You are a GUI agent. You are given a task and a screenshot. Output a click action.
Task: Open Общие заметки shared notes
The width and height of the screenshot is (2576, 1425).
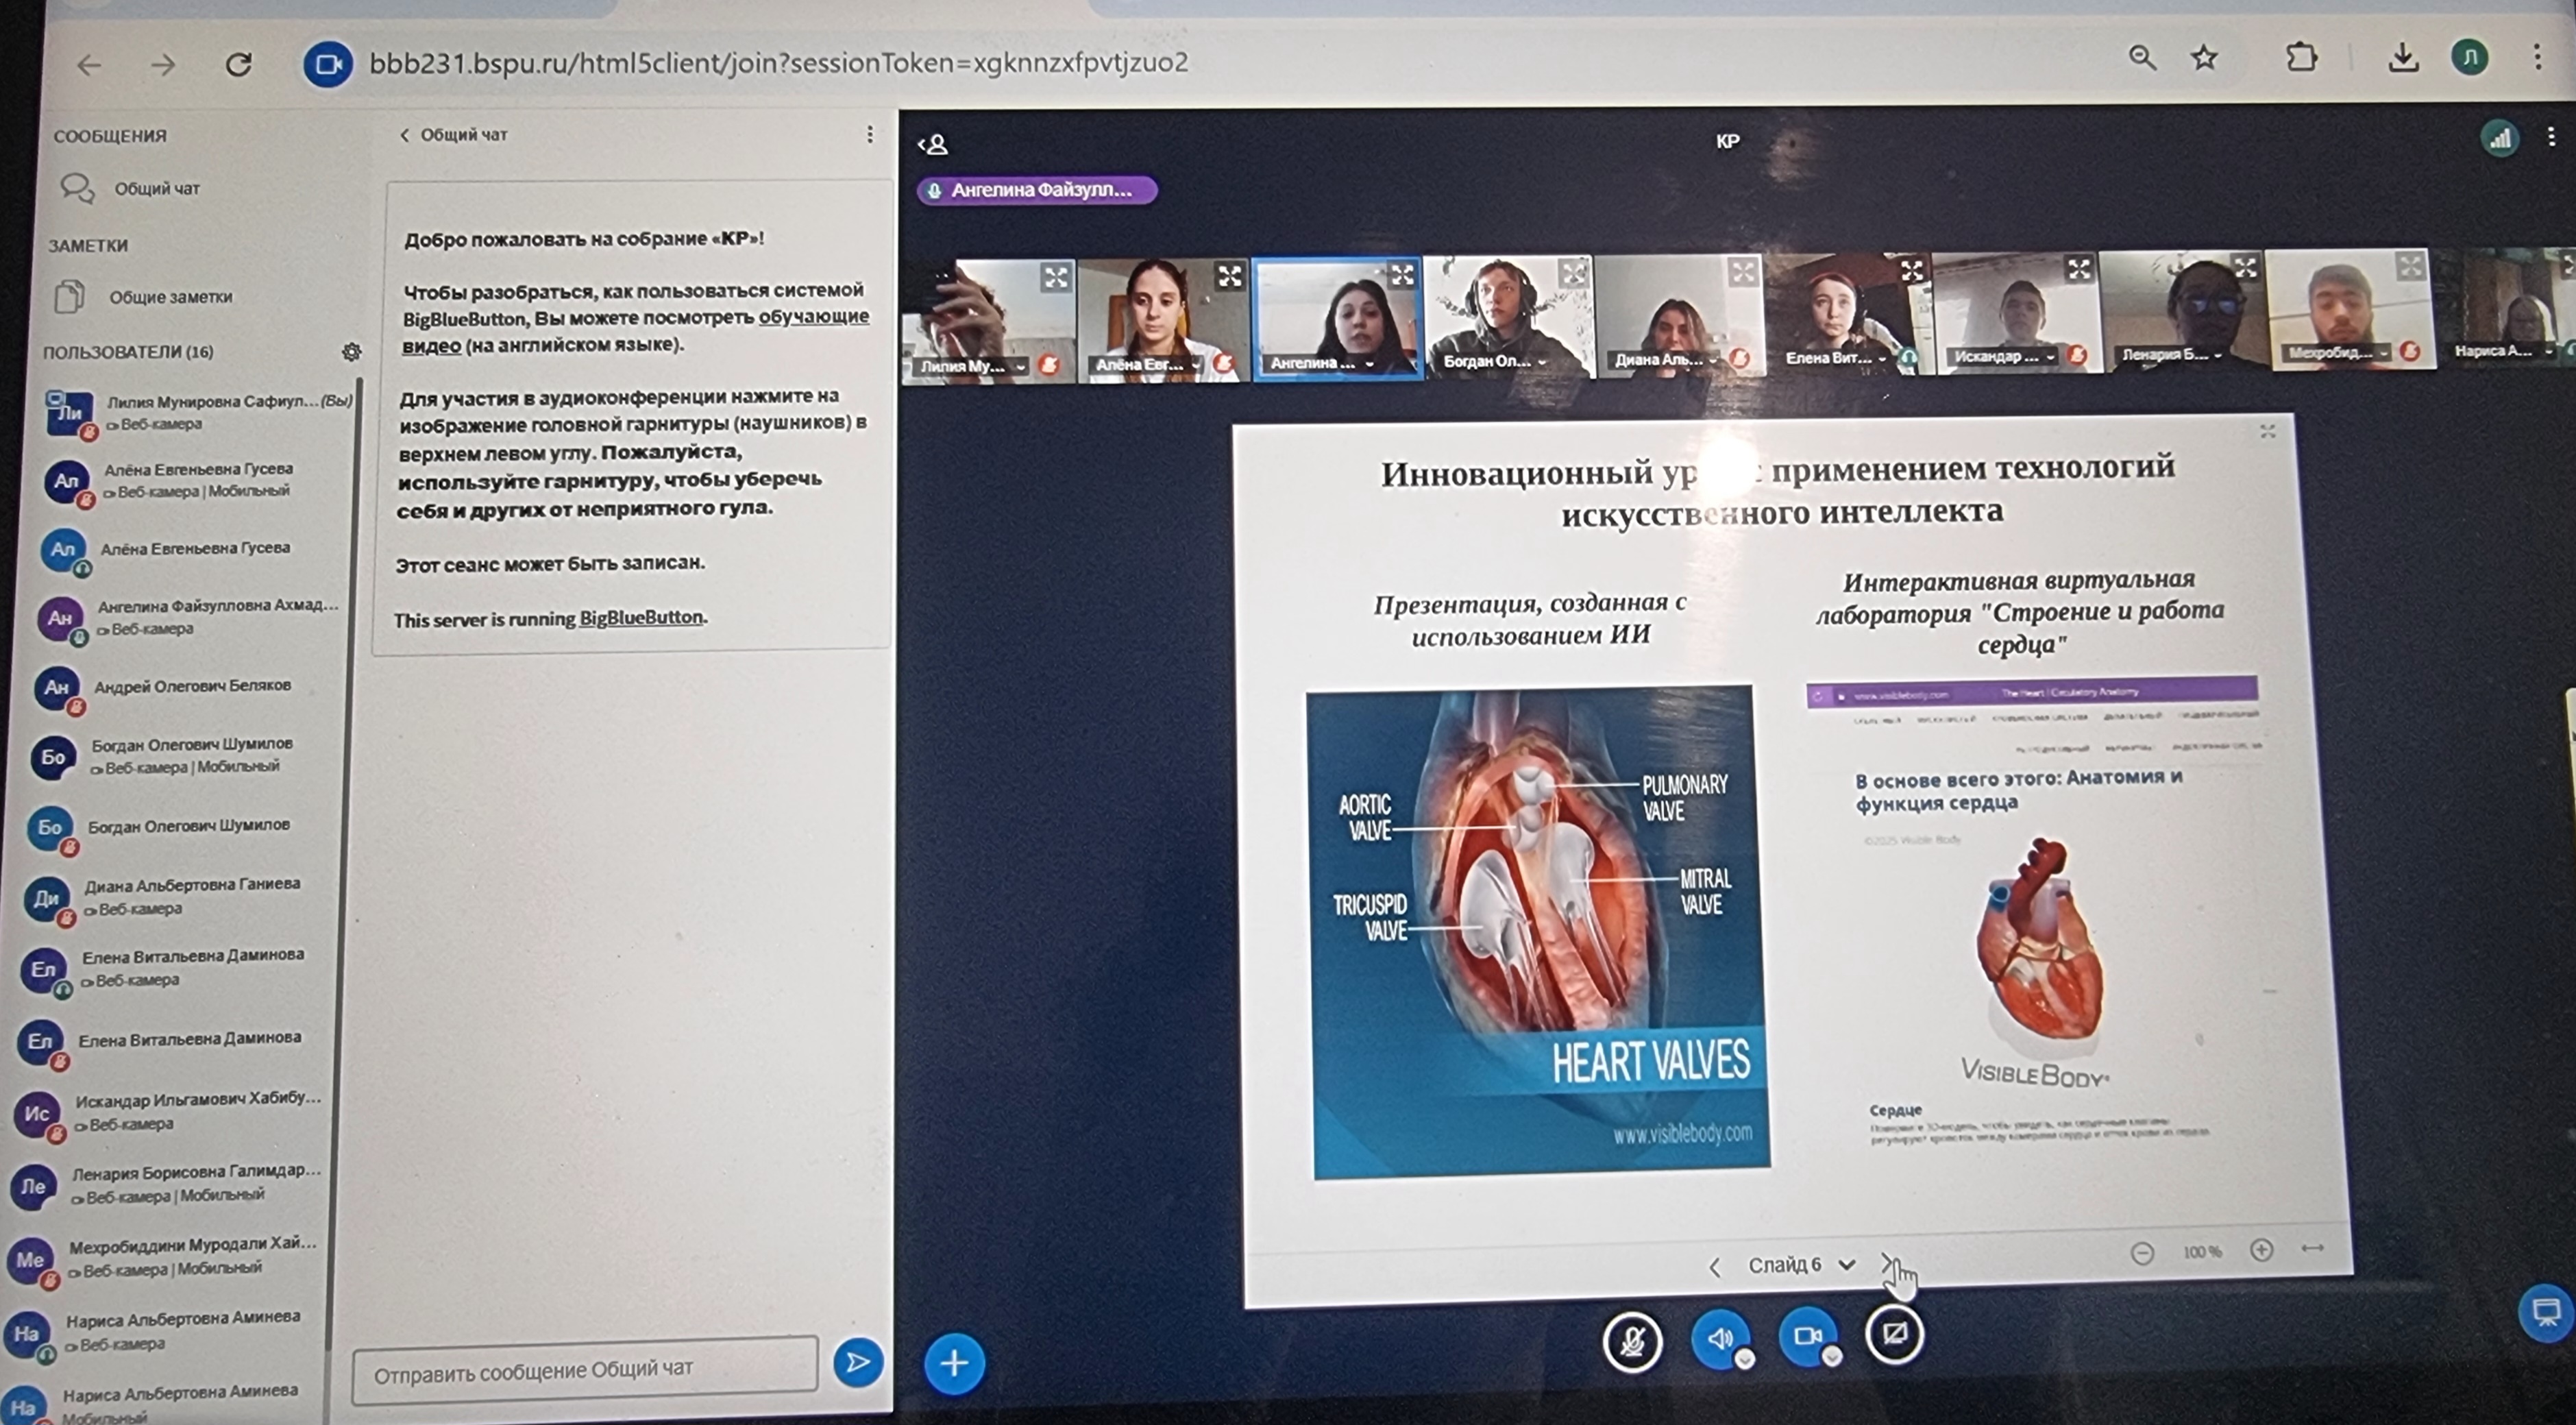(x=170, y=297)
